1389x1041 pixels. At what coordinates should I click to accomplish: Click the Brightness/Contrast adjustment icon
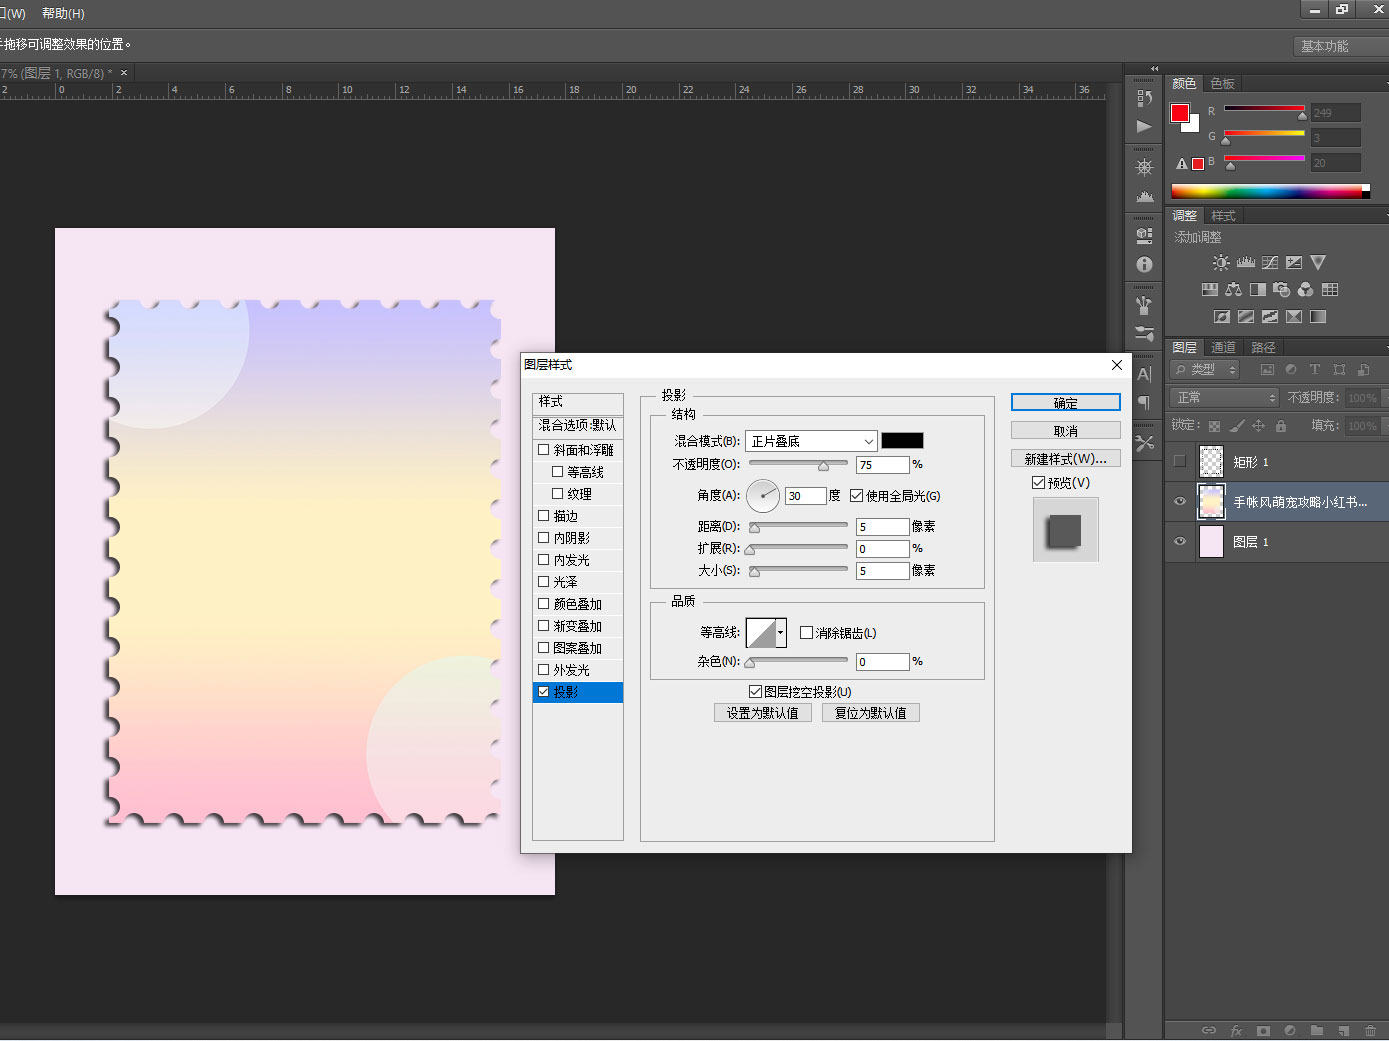(1221, 263)
